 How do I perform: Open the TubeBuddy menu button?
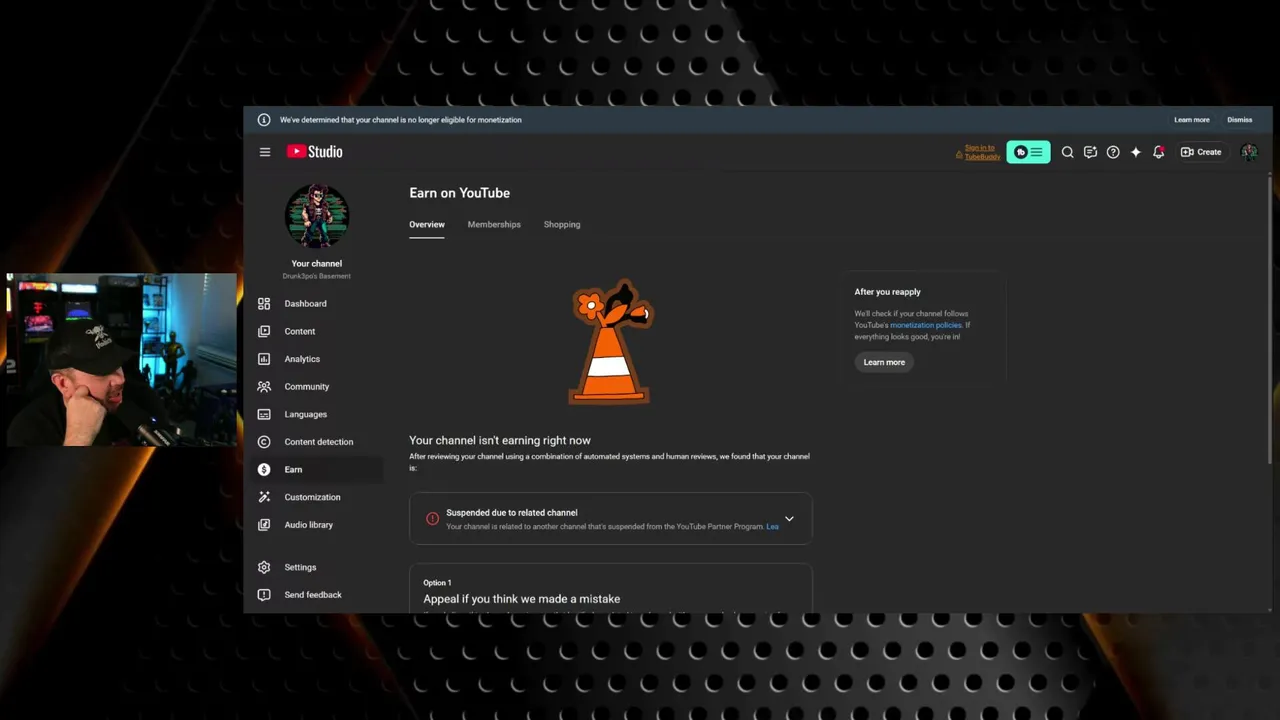coord(1028,152)
